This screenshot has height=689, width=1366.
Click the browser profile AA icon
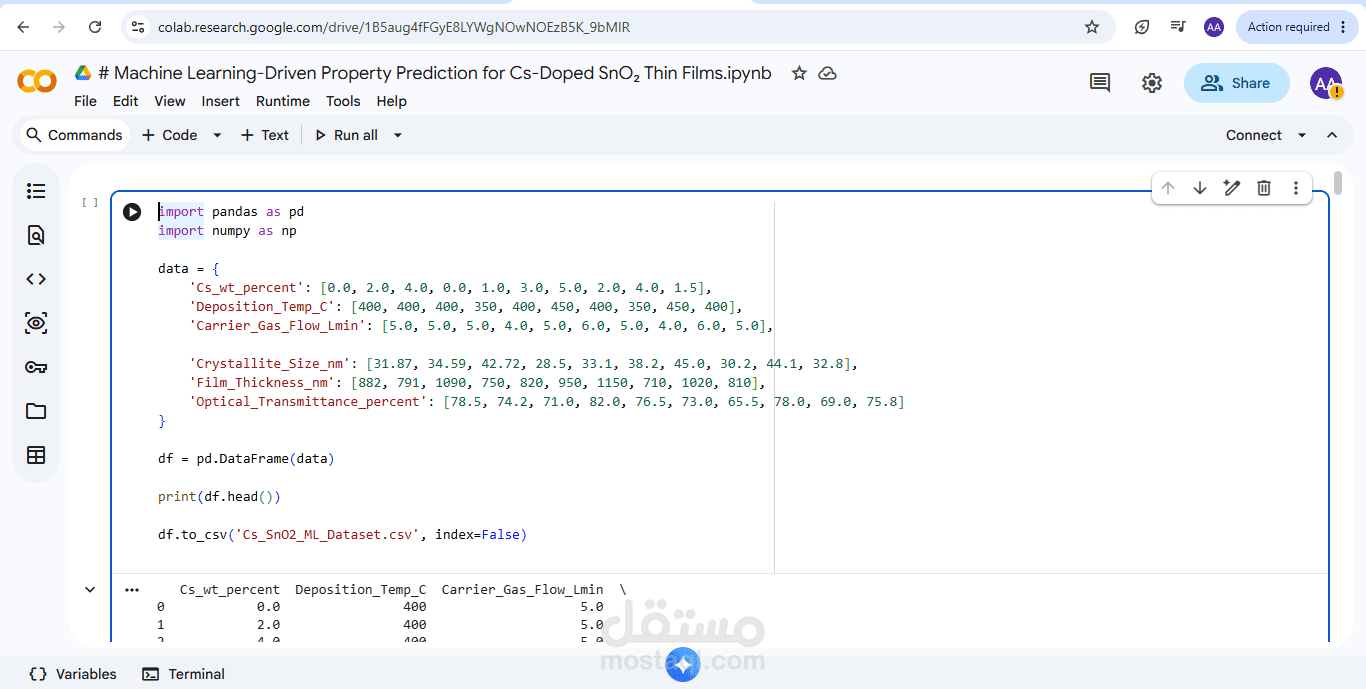1214,27
